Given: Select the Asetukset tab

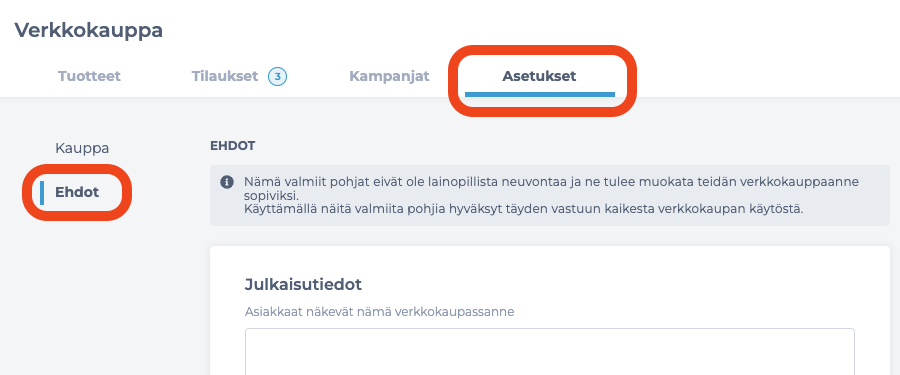Looking at the screenshot, I should point(539,76).
